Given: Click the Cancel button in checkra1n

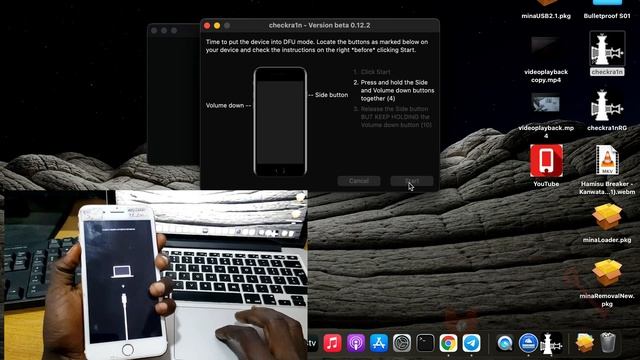Looking at the screenshot, I should [x=359, y=181].
